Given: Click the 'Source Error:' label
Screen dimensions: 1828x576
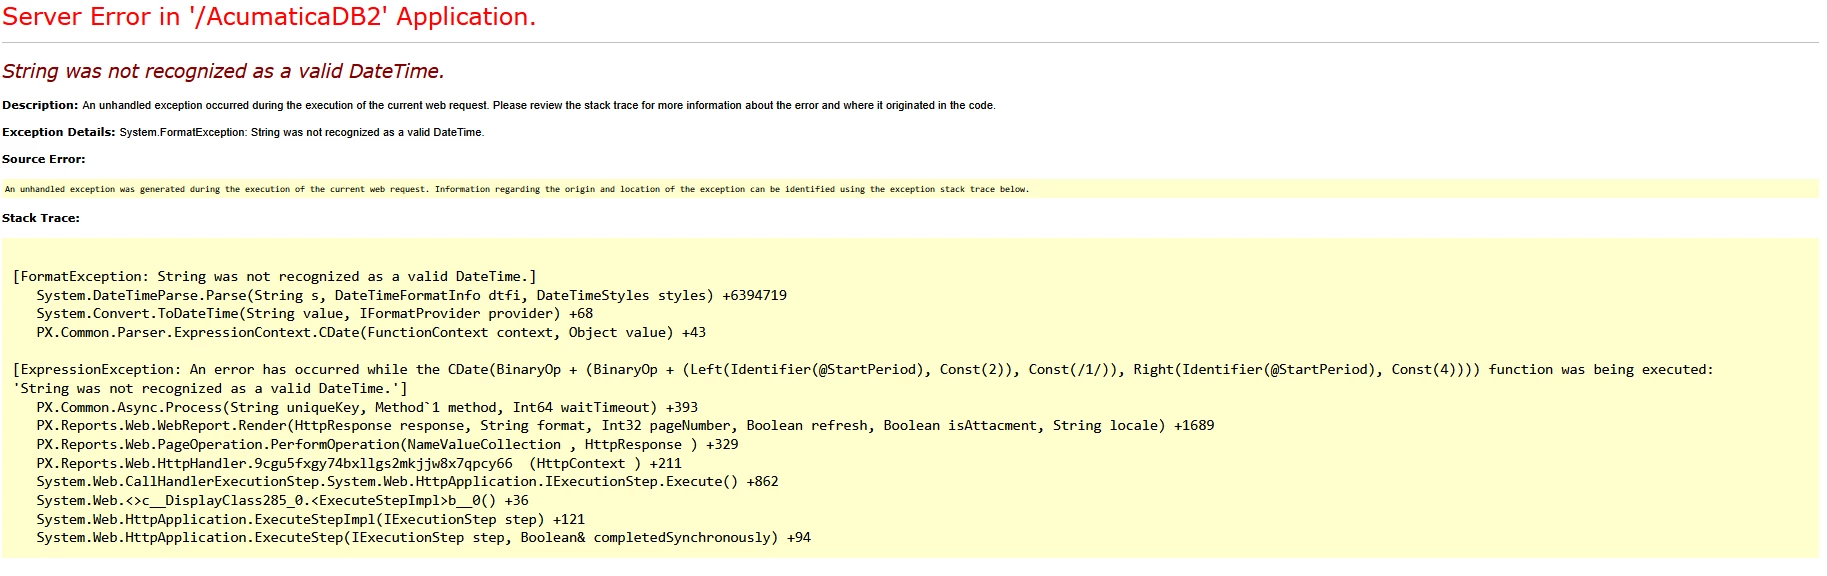Looking at the screenshot, I should [x=44, y=159].
